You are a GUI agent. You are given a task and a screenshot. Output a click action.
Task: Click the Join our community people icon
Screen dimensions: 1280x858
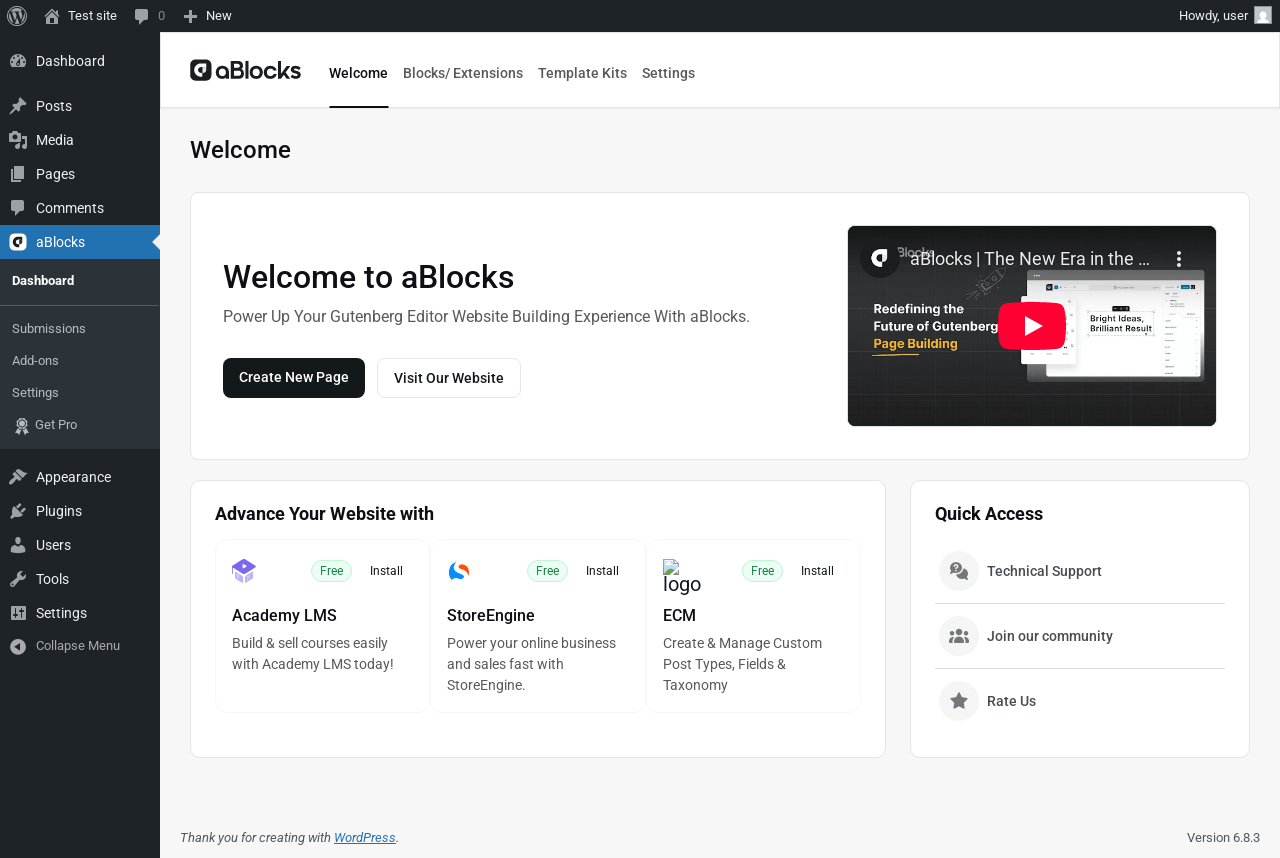(x=959, y=636)
